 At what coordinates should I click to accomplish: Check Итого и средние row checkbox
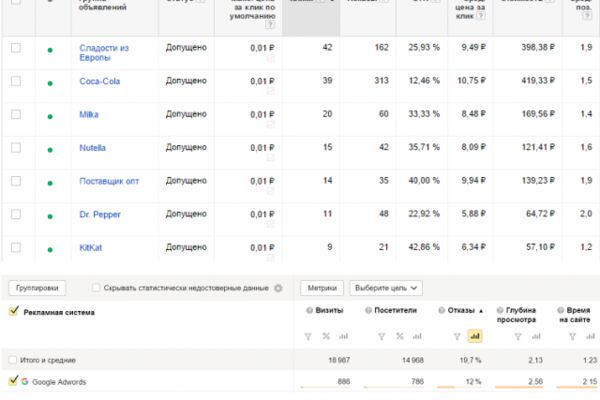pyautogui.click(x=13, y=360)
